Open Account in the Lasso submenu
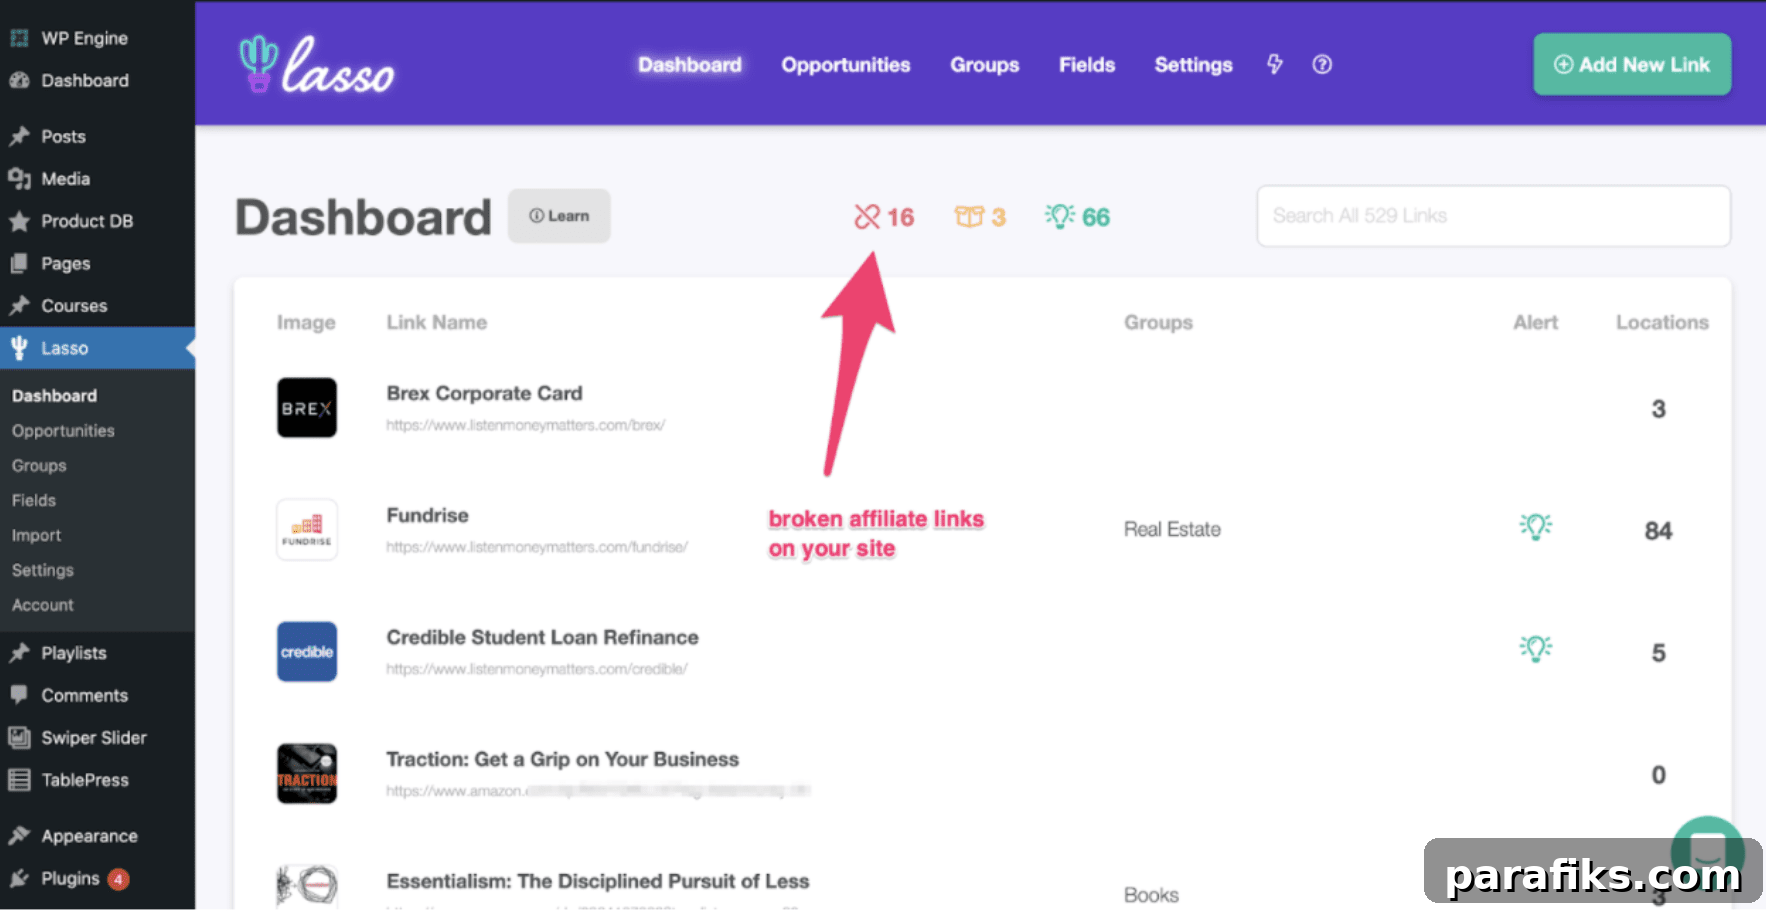This screenshot has width=1766, height=914. point(43,605)
